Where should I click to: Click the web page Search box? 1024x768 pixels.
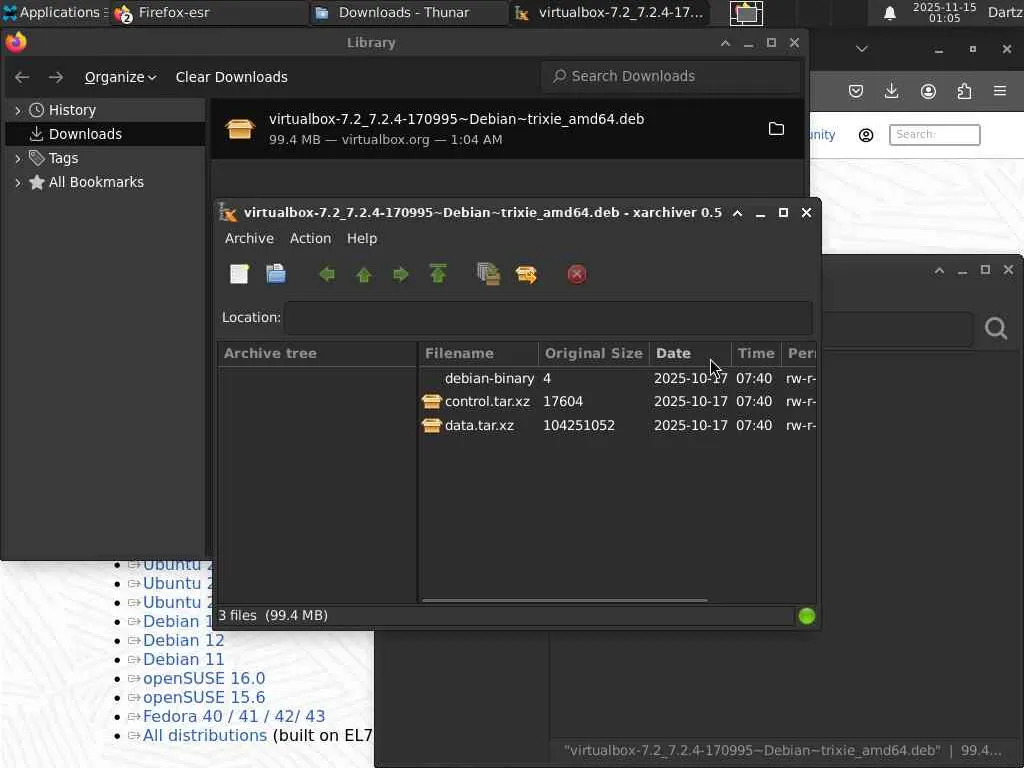click(935, 135)
